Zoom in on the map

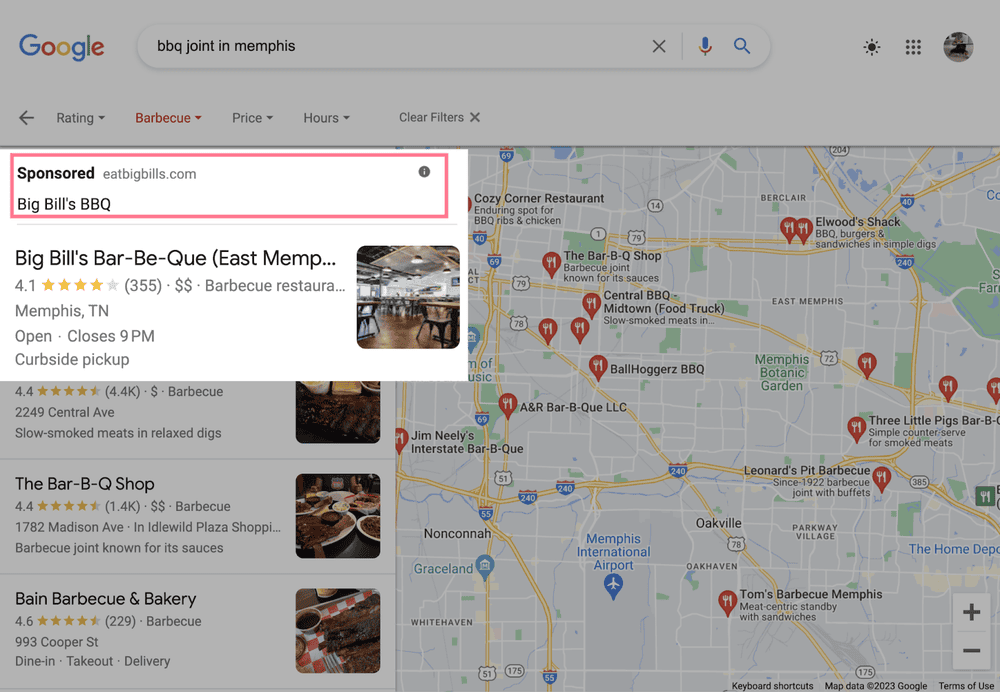971,612
